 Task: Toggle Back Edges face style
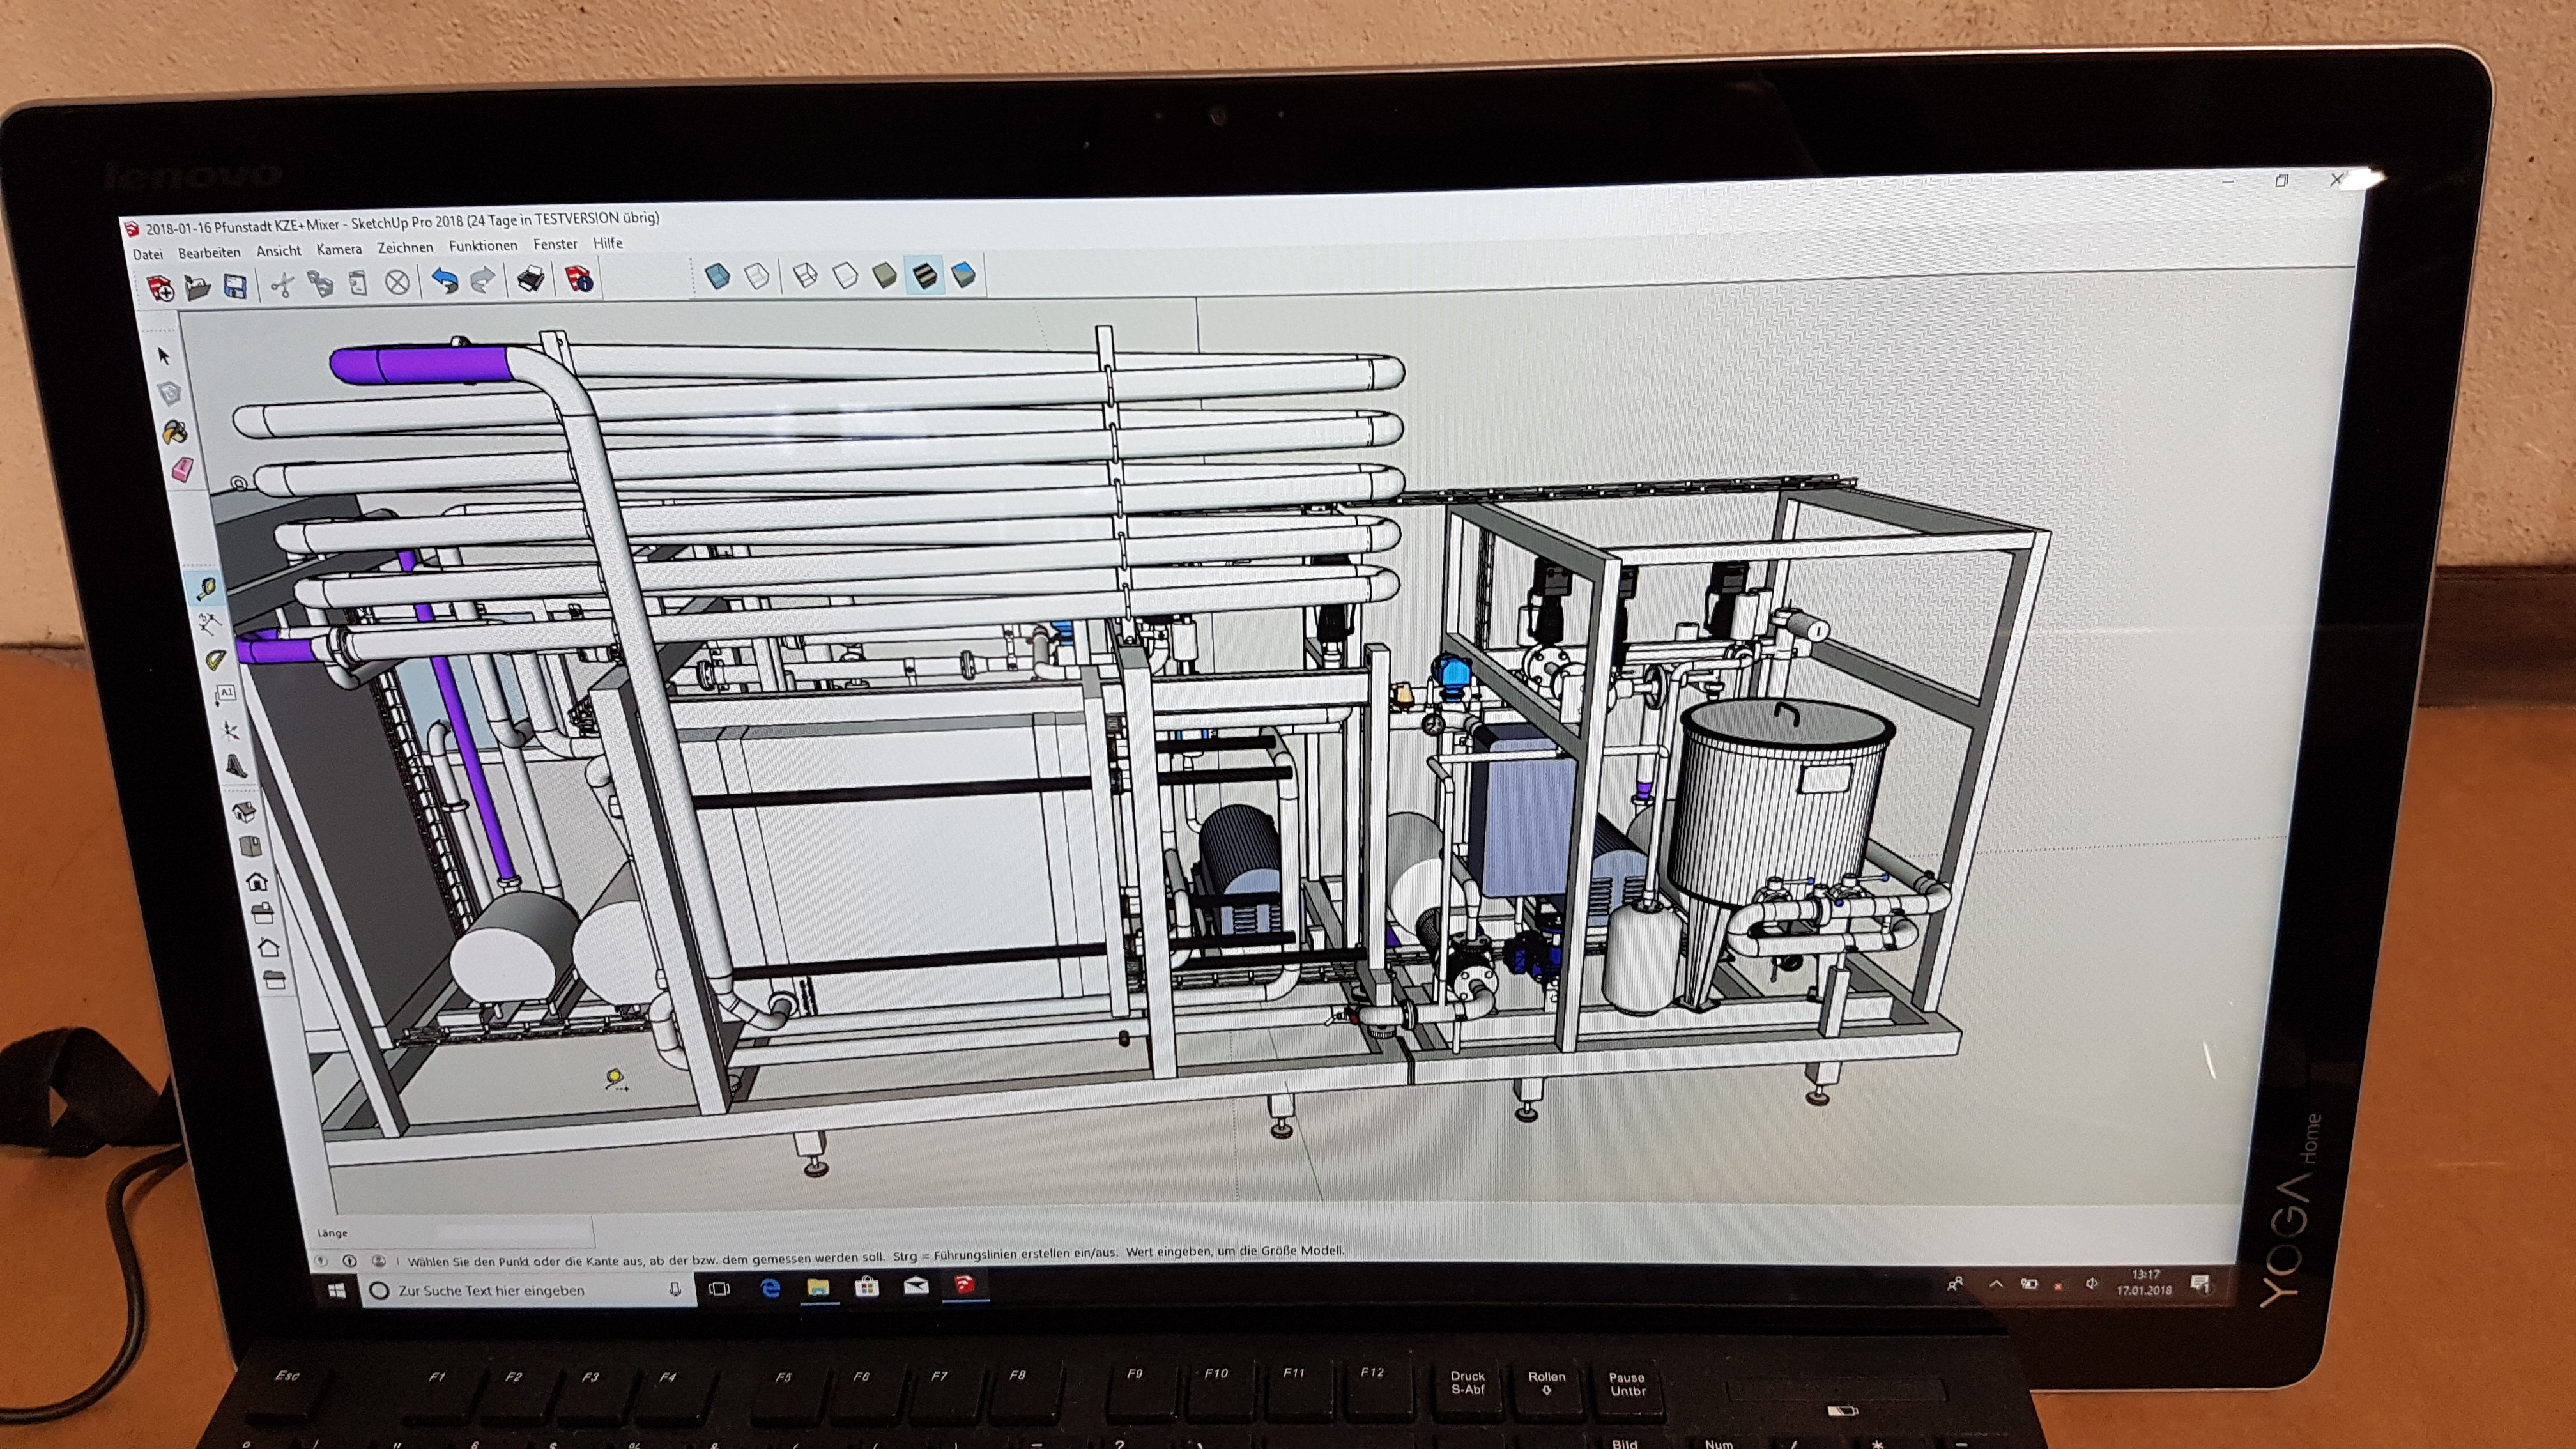(x=757, y=275)
